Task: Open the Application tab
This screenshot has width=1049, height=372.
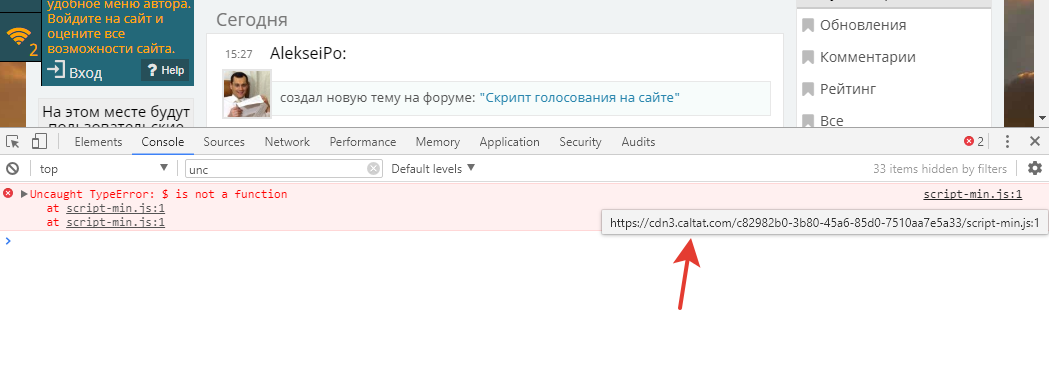Action: pyautogui.click(x=510, y=142)
